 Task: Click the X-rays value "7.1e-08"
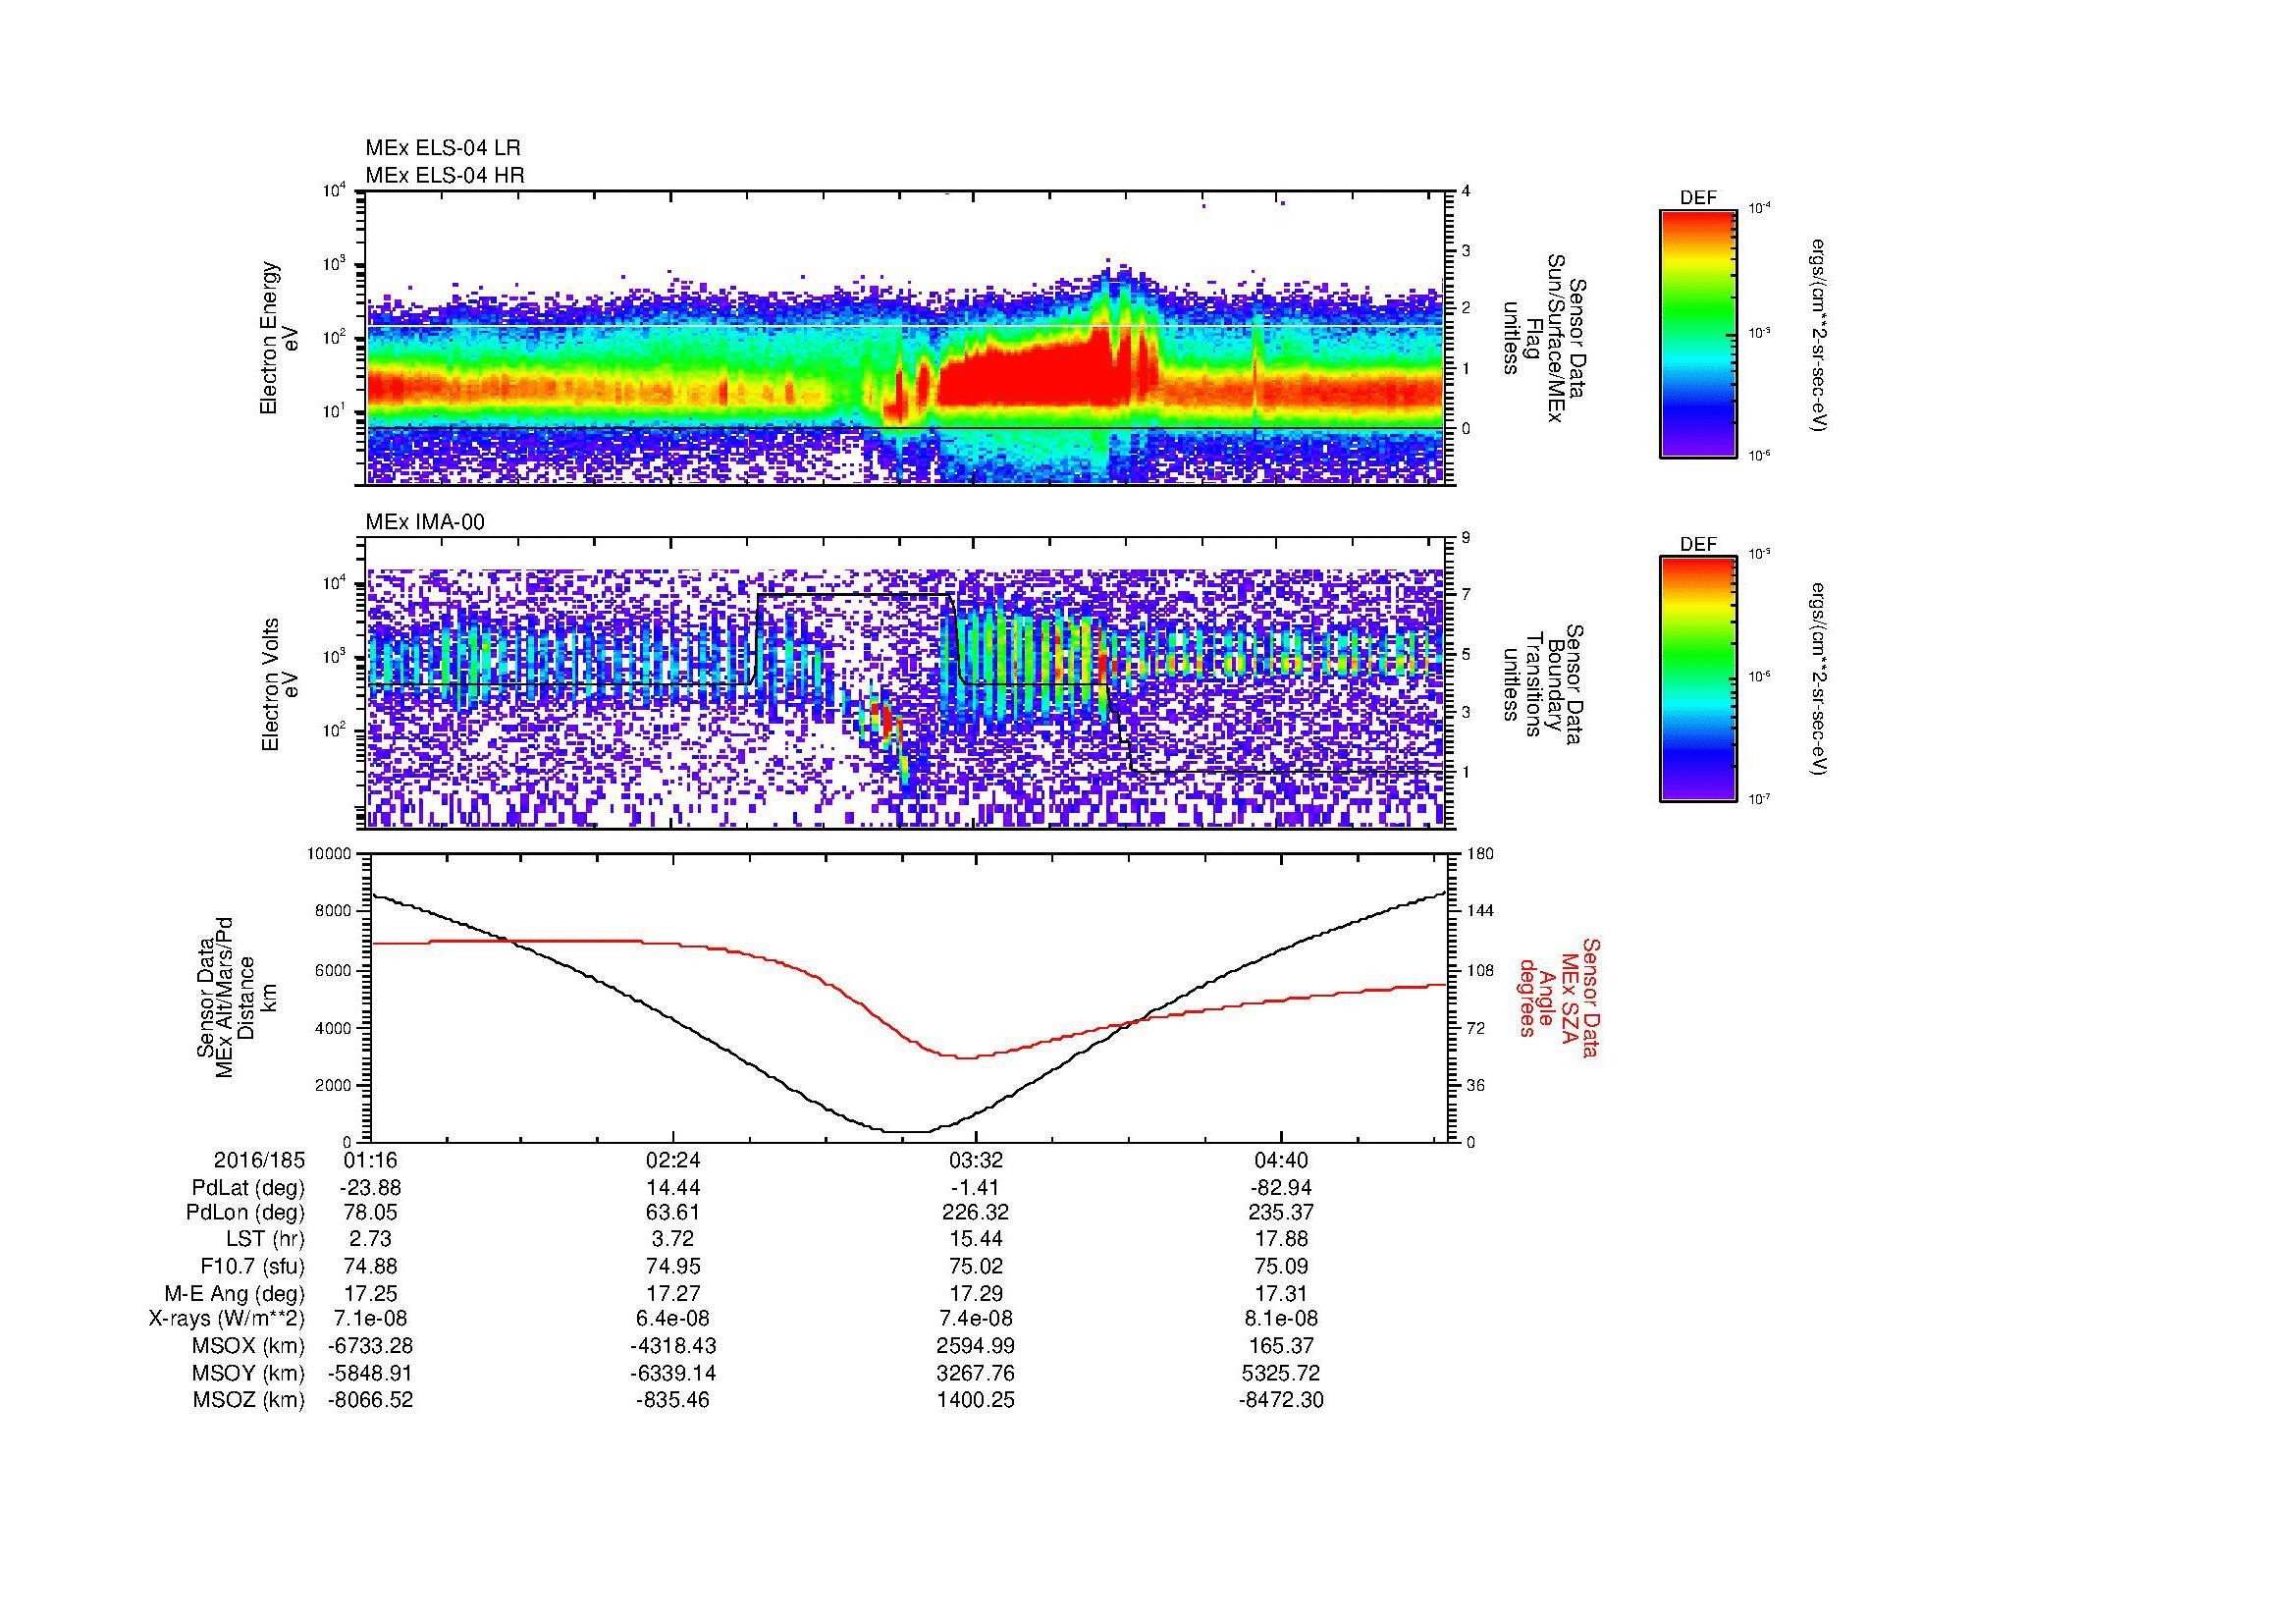pyautogui.click(x=370, y=1319)
